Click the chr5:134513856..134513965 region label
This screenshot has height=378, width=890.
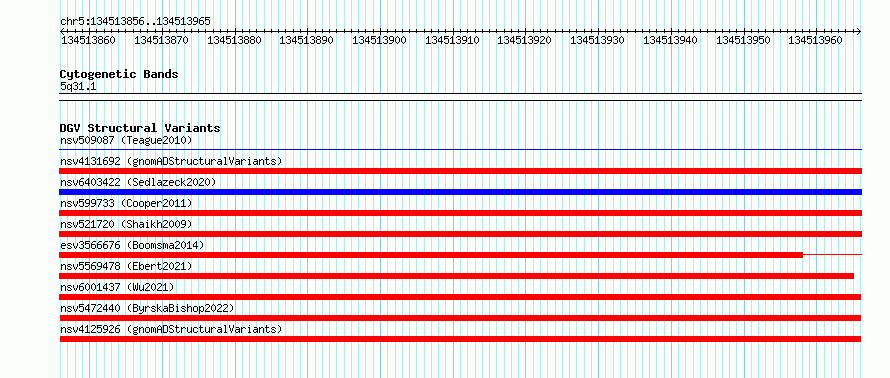135,21
